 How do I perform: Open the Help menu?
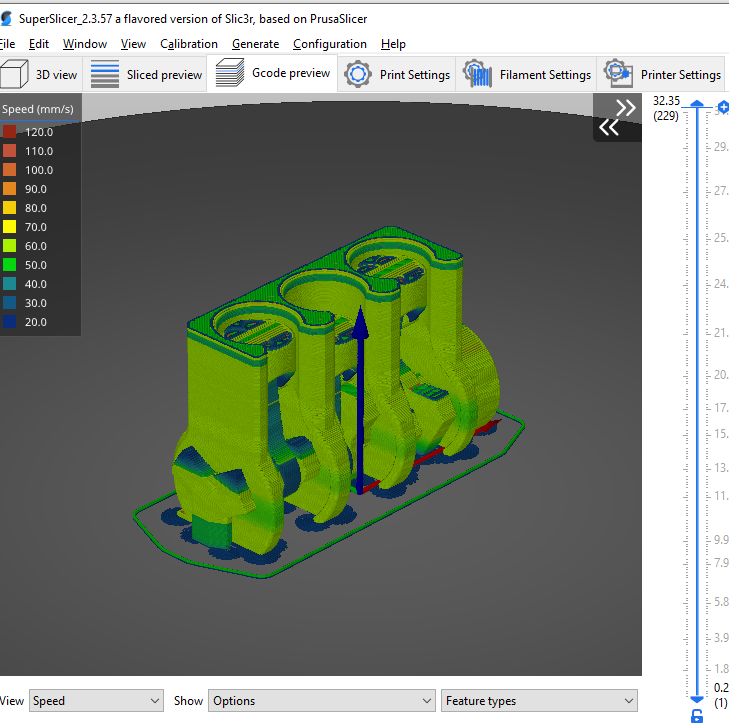click(x=393, y=44)
